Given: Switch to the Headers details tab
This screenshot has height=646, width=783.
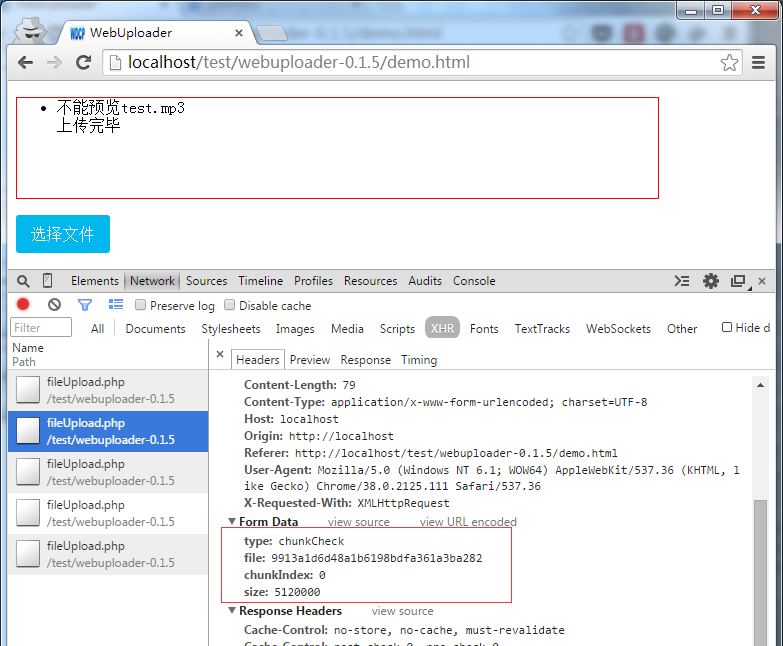Looking at the screenshot, I should pos(258,359).
